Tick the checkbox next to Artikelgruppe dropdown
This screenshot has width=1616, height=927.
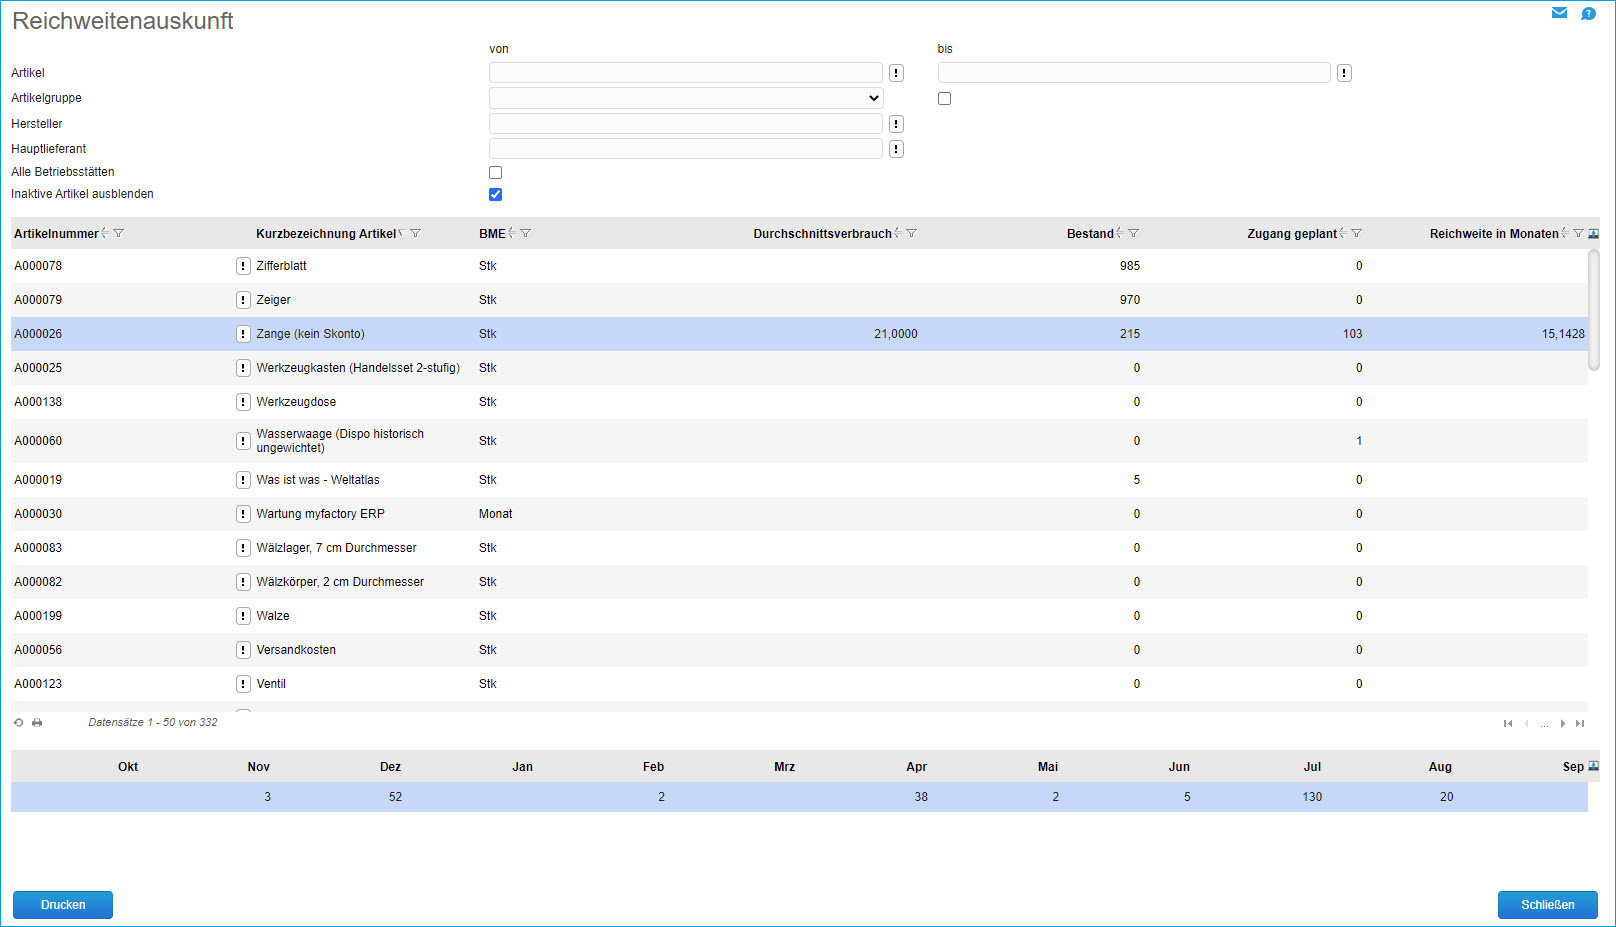[944, 98]
